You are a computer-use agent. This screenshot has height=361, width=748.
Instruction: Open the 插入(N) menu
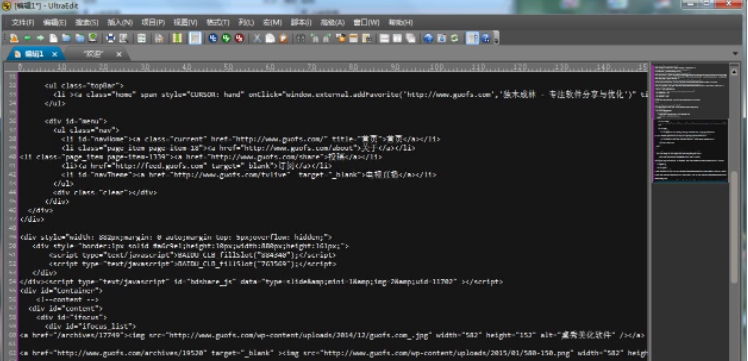coord(120,22)
